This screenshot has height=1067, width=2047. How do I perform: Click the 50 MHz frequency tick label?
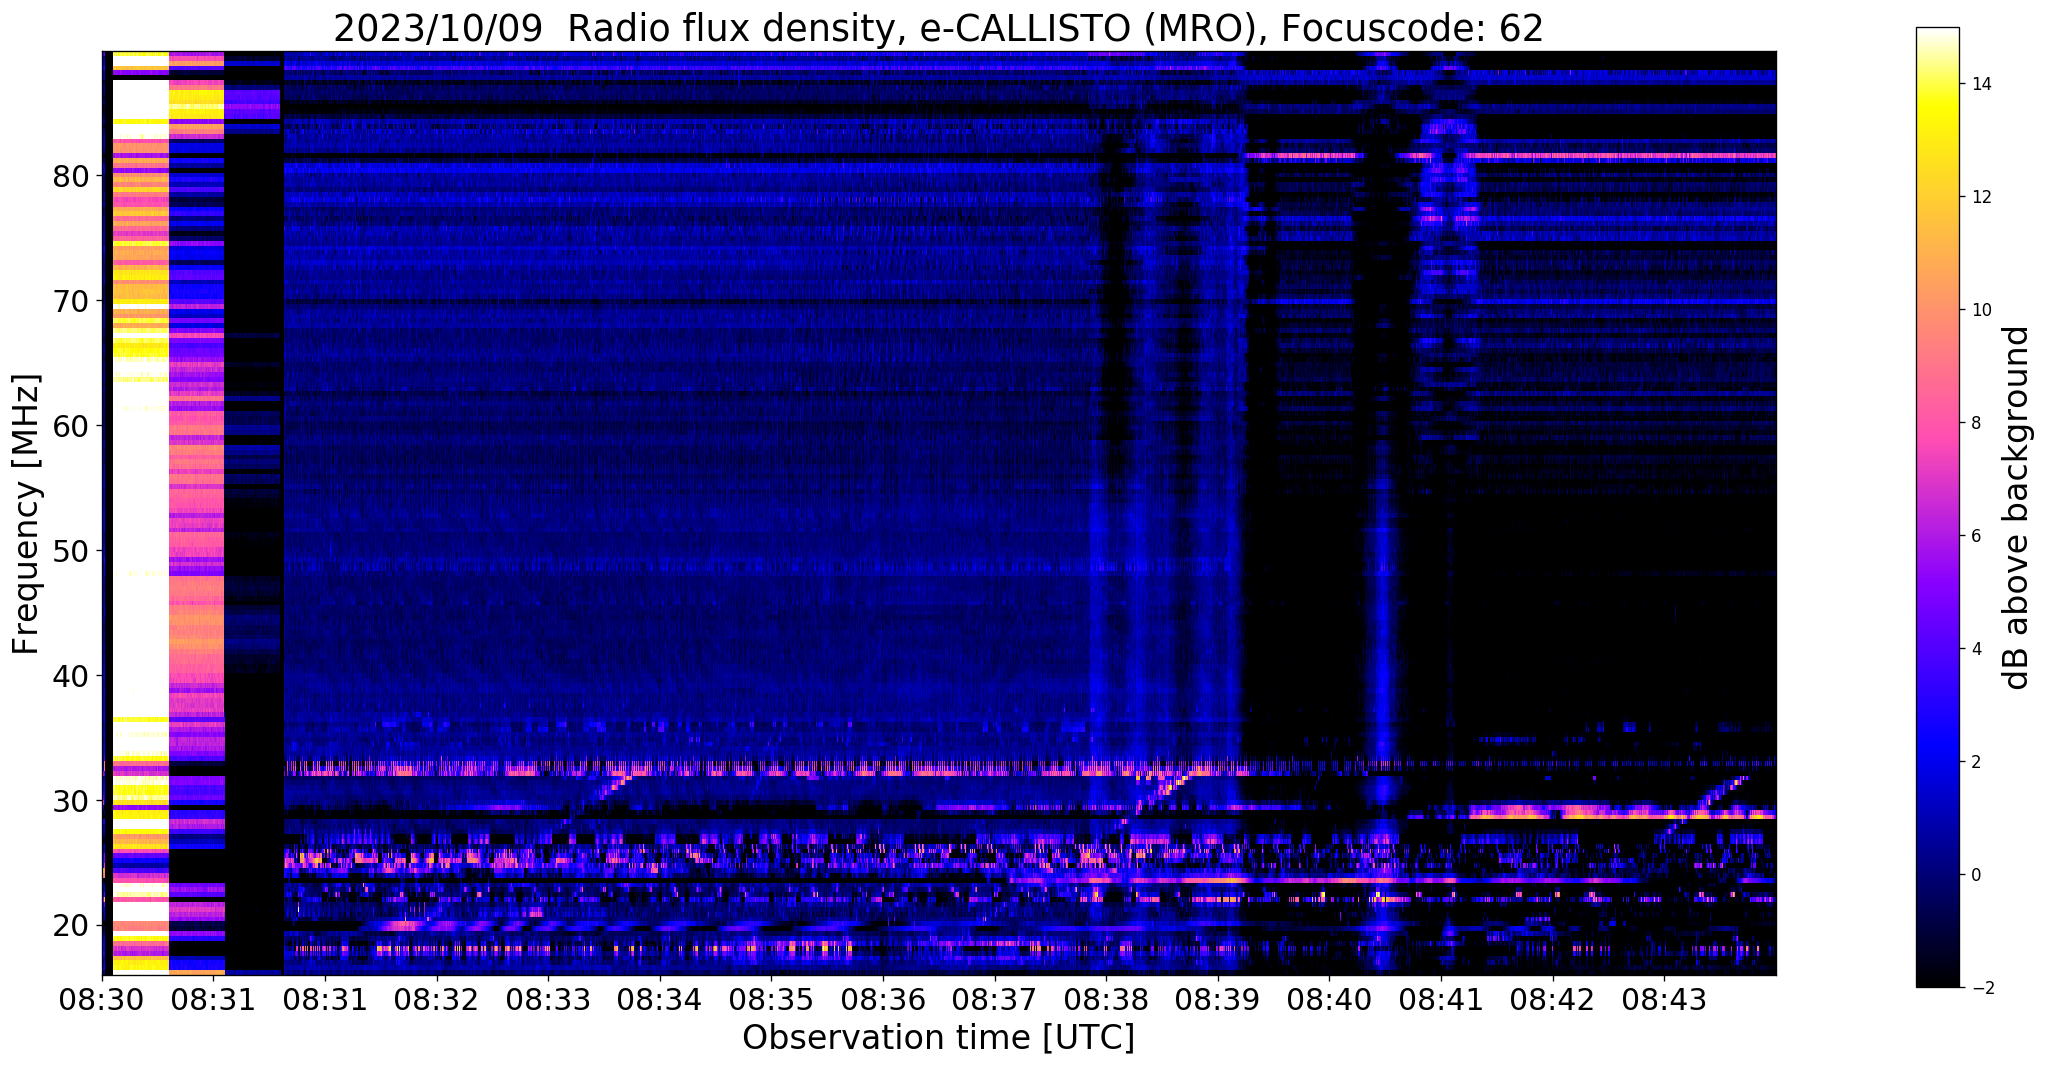(x=72, y=551)
